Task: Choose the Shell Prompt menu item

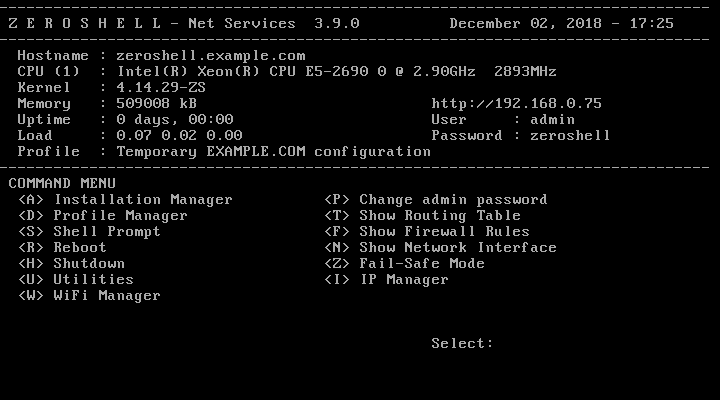Action: pyautogui.click(x=89, y=232)
